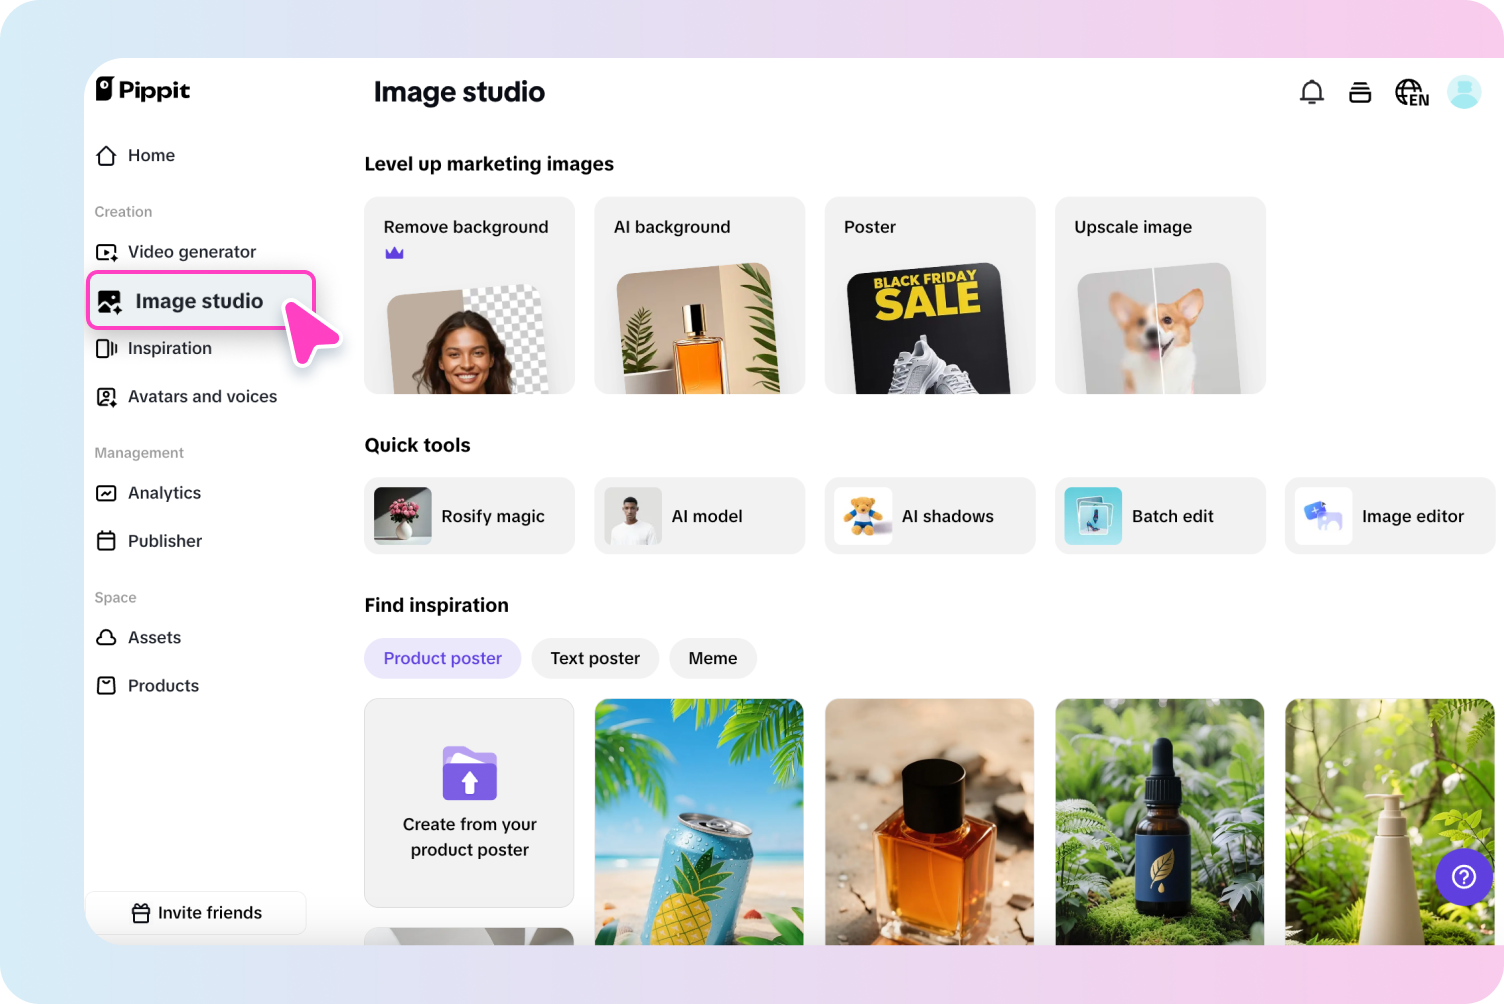Enable the Product poster filter
The image size is (1504, 1004).
[442, 658]
